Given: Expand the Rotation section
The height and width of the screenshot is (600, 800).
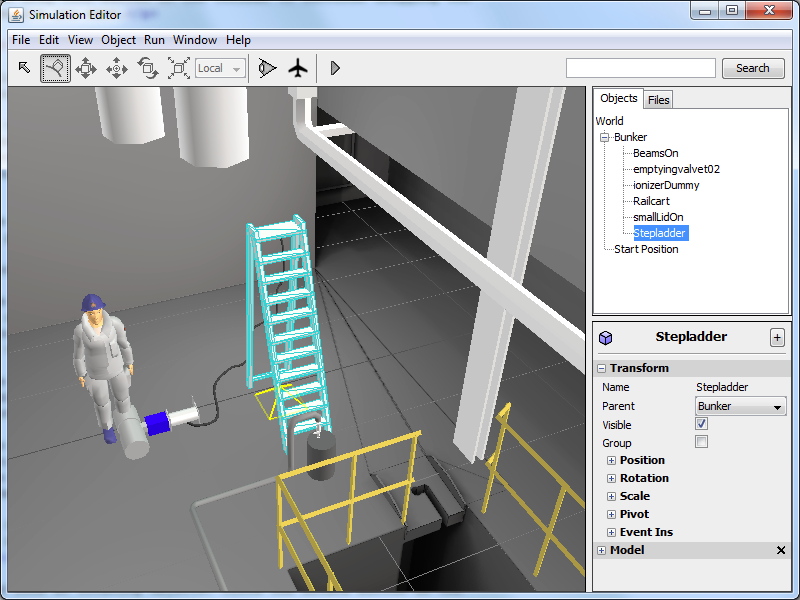Looking at the screenshot, I should 611,478.
